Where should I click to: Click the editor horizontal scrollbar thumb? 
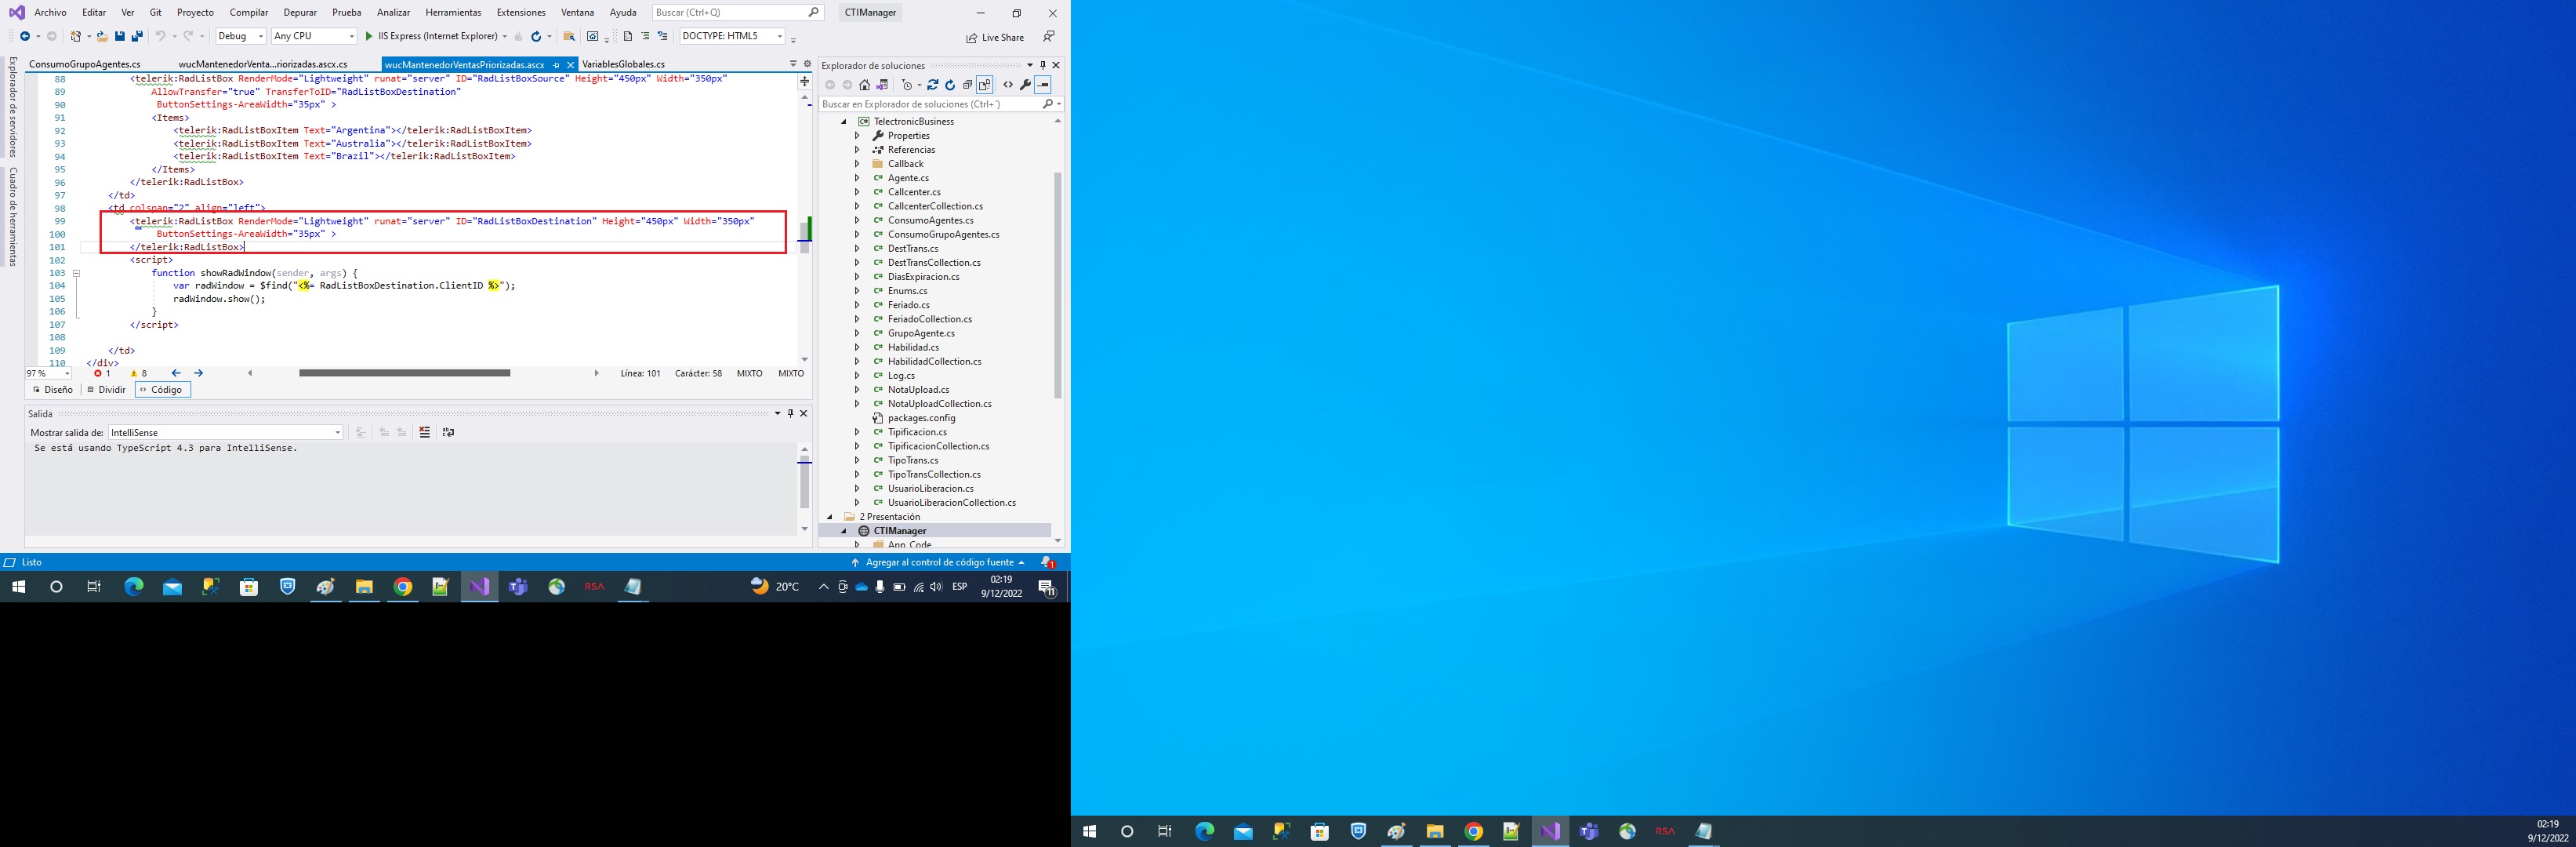pyautogui.click(x=404, y=373)
